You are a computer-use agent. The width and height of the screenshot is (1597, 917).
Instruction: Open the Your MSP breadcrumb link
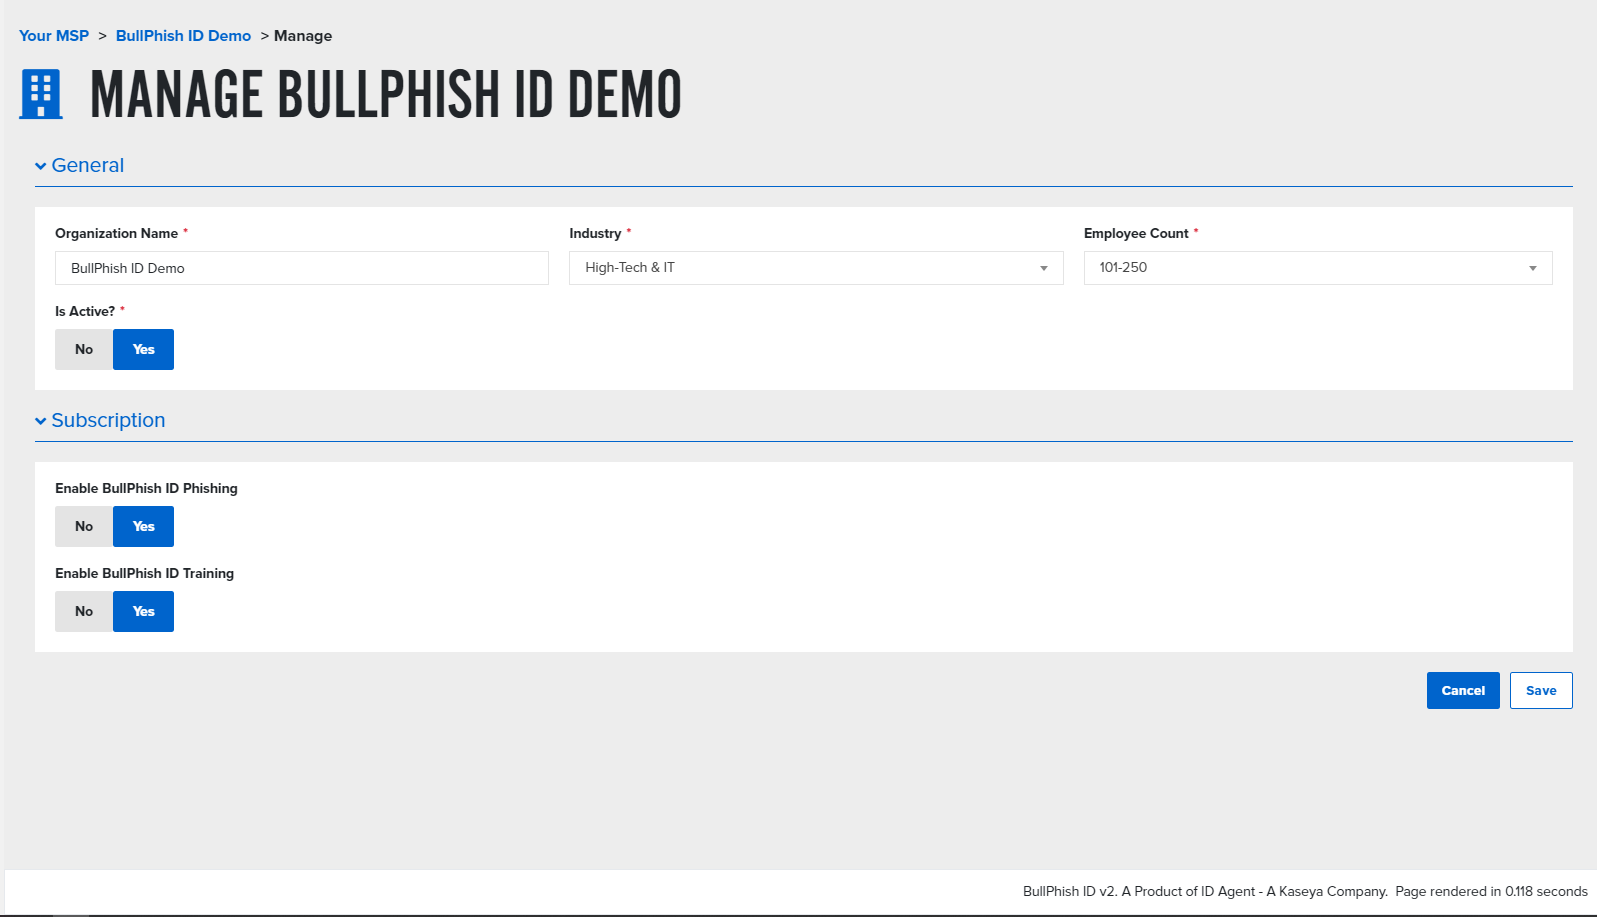(x=54, y=36)
